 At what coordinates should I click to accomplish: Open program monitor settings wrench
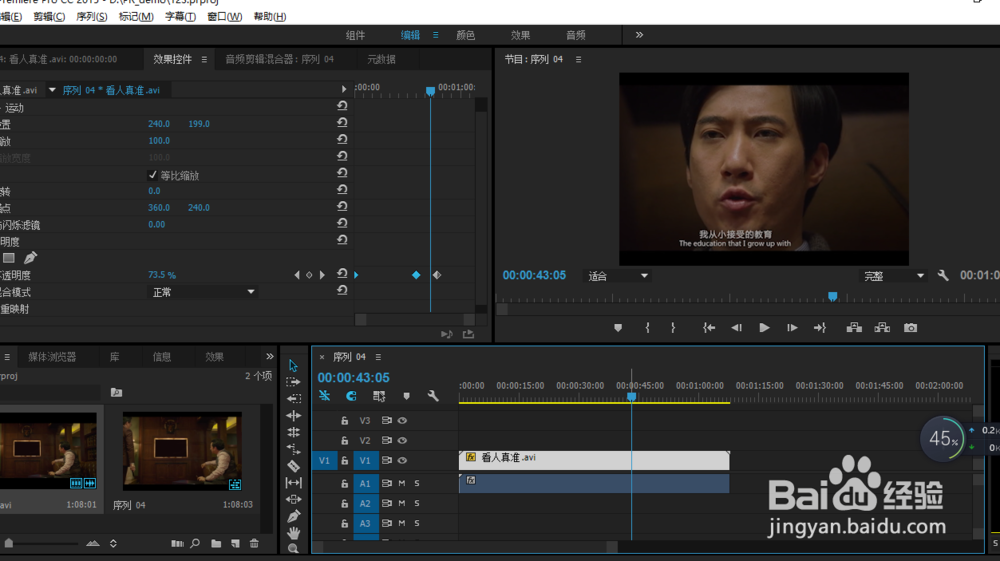[943, 275]
